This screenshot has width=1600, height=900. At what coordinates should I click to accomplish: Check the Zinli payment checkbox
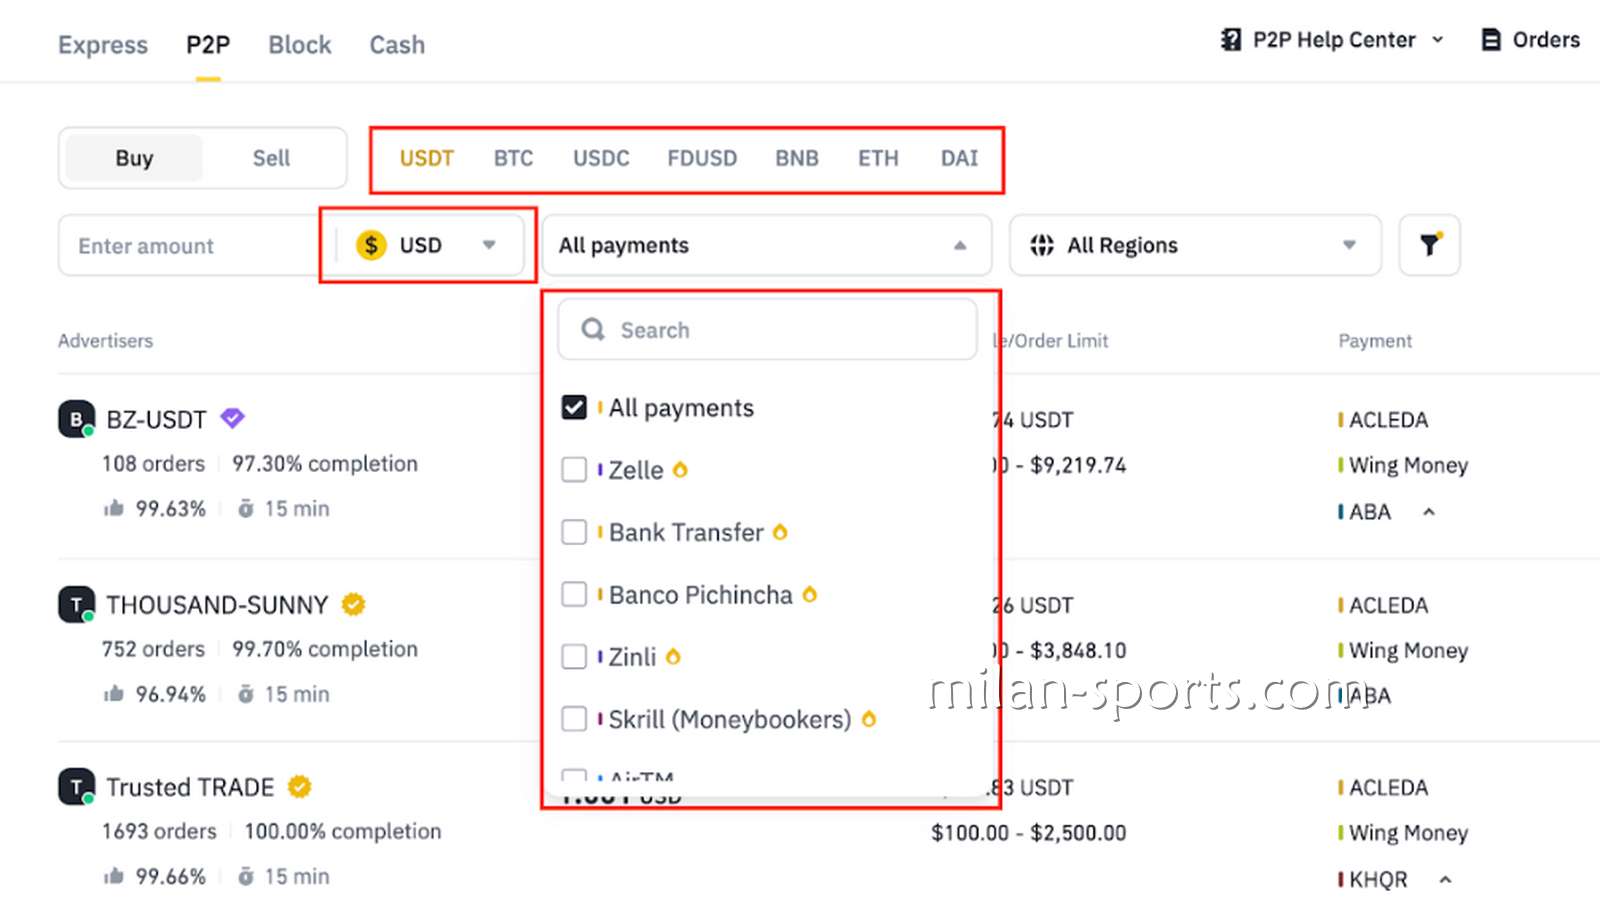coord(574,656)
